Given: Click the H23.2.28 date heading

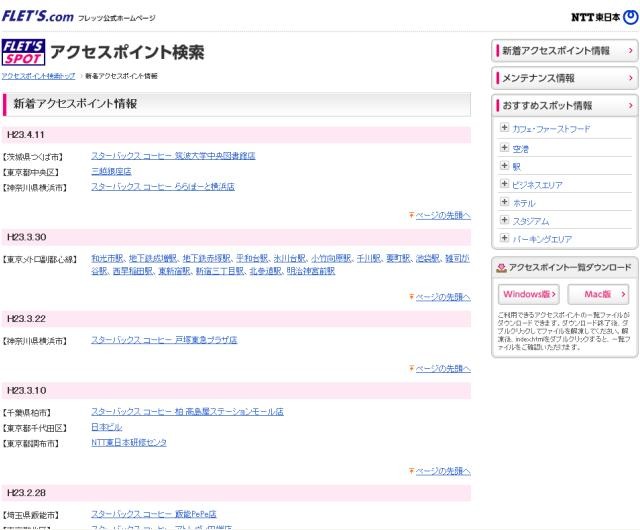Looking at the screenshot, I should (x=27, y=493).
